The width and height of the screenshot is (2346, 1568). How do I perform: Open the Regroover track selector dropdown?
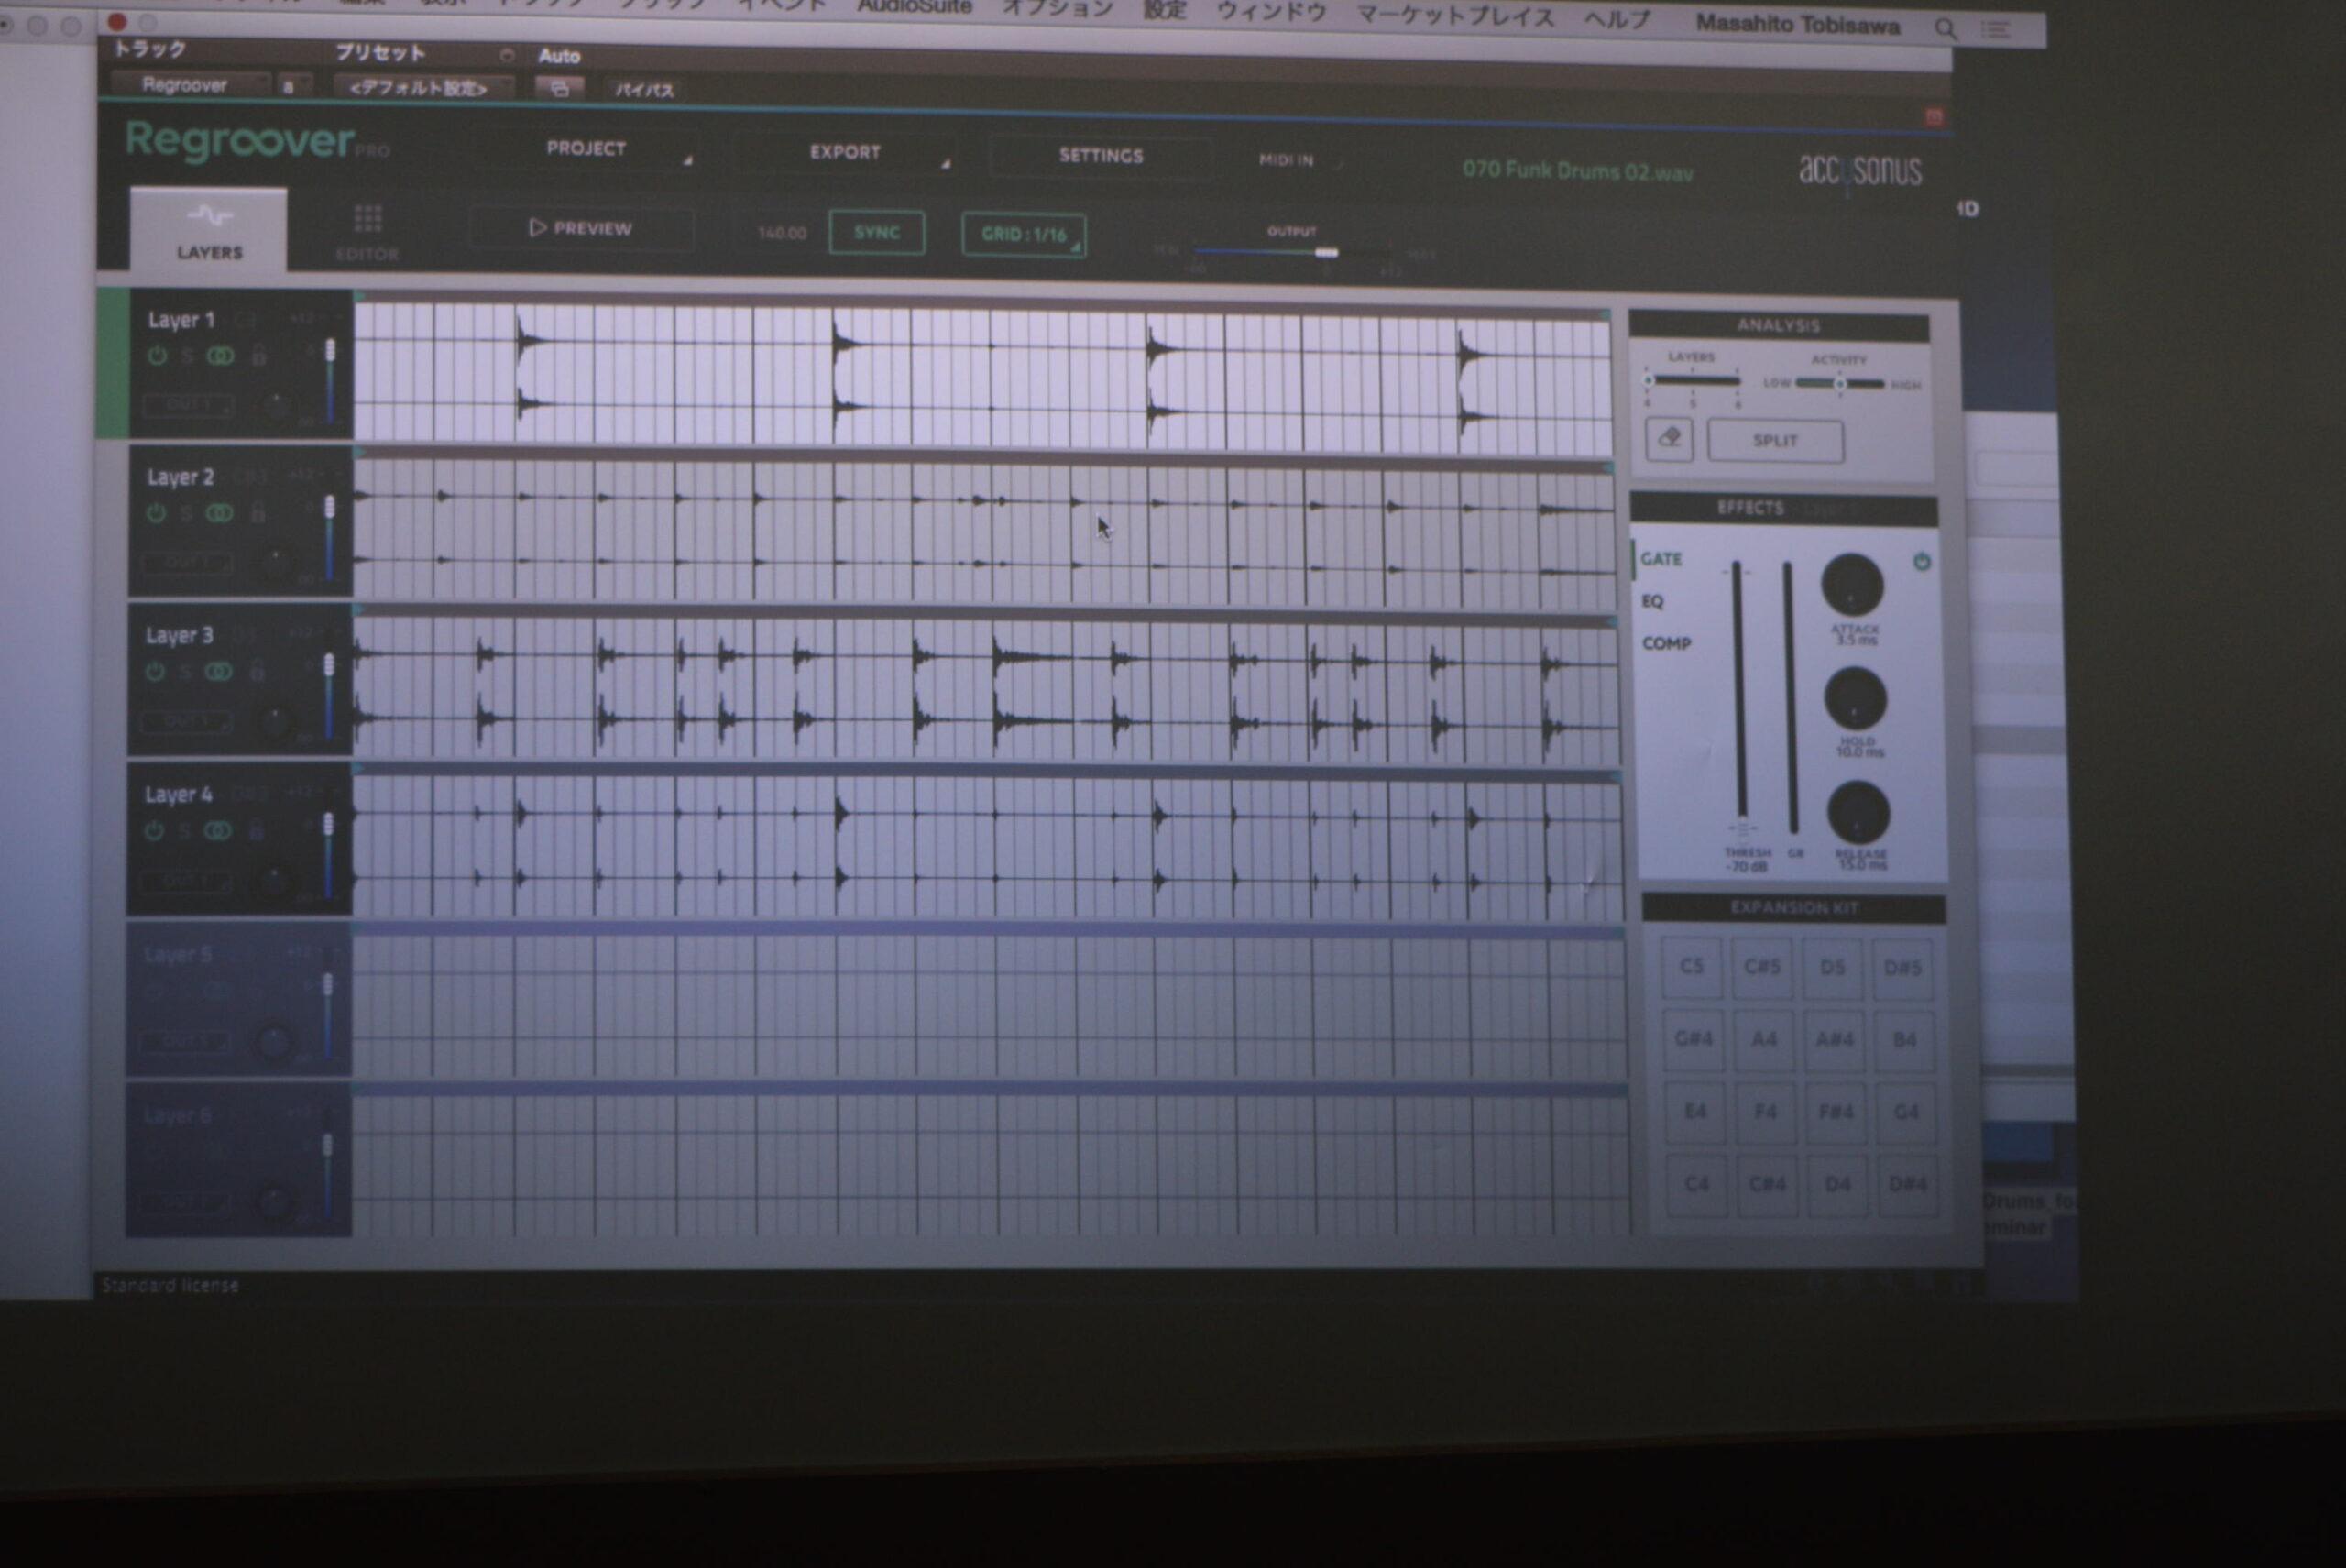click(188, 86)
